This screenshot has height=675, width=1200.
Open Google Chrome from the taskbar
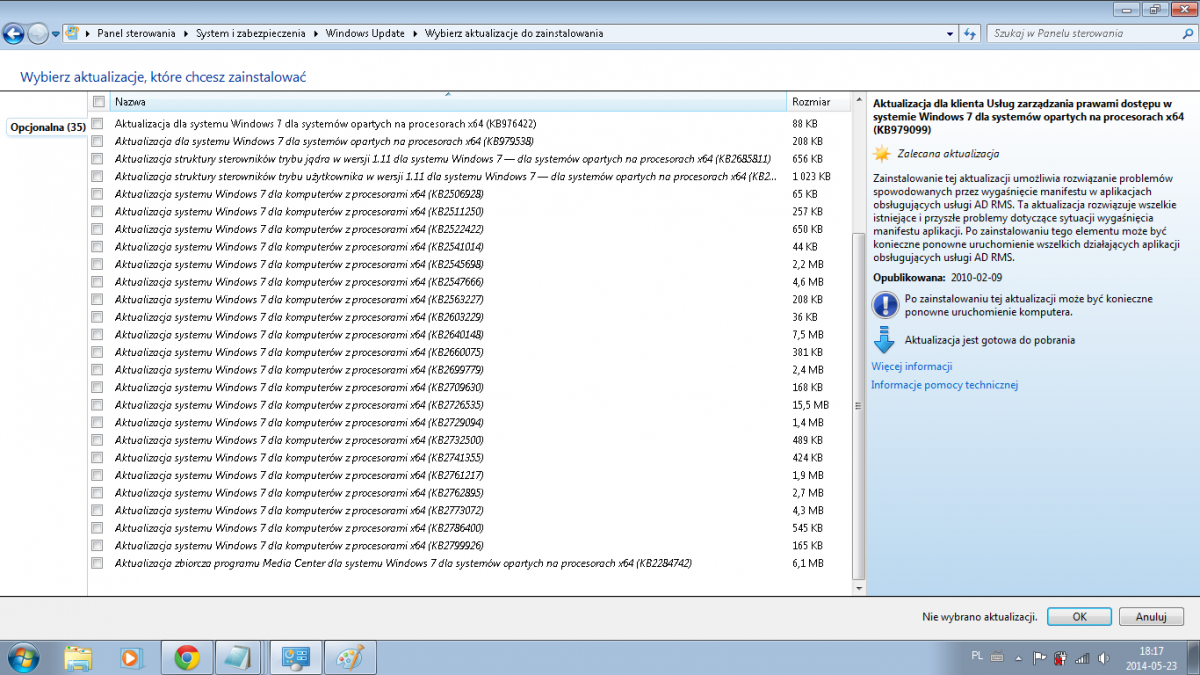[186, 657]
